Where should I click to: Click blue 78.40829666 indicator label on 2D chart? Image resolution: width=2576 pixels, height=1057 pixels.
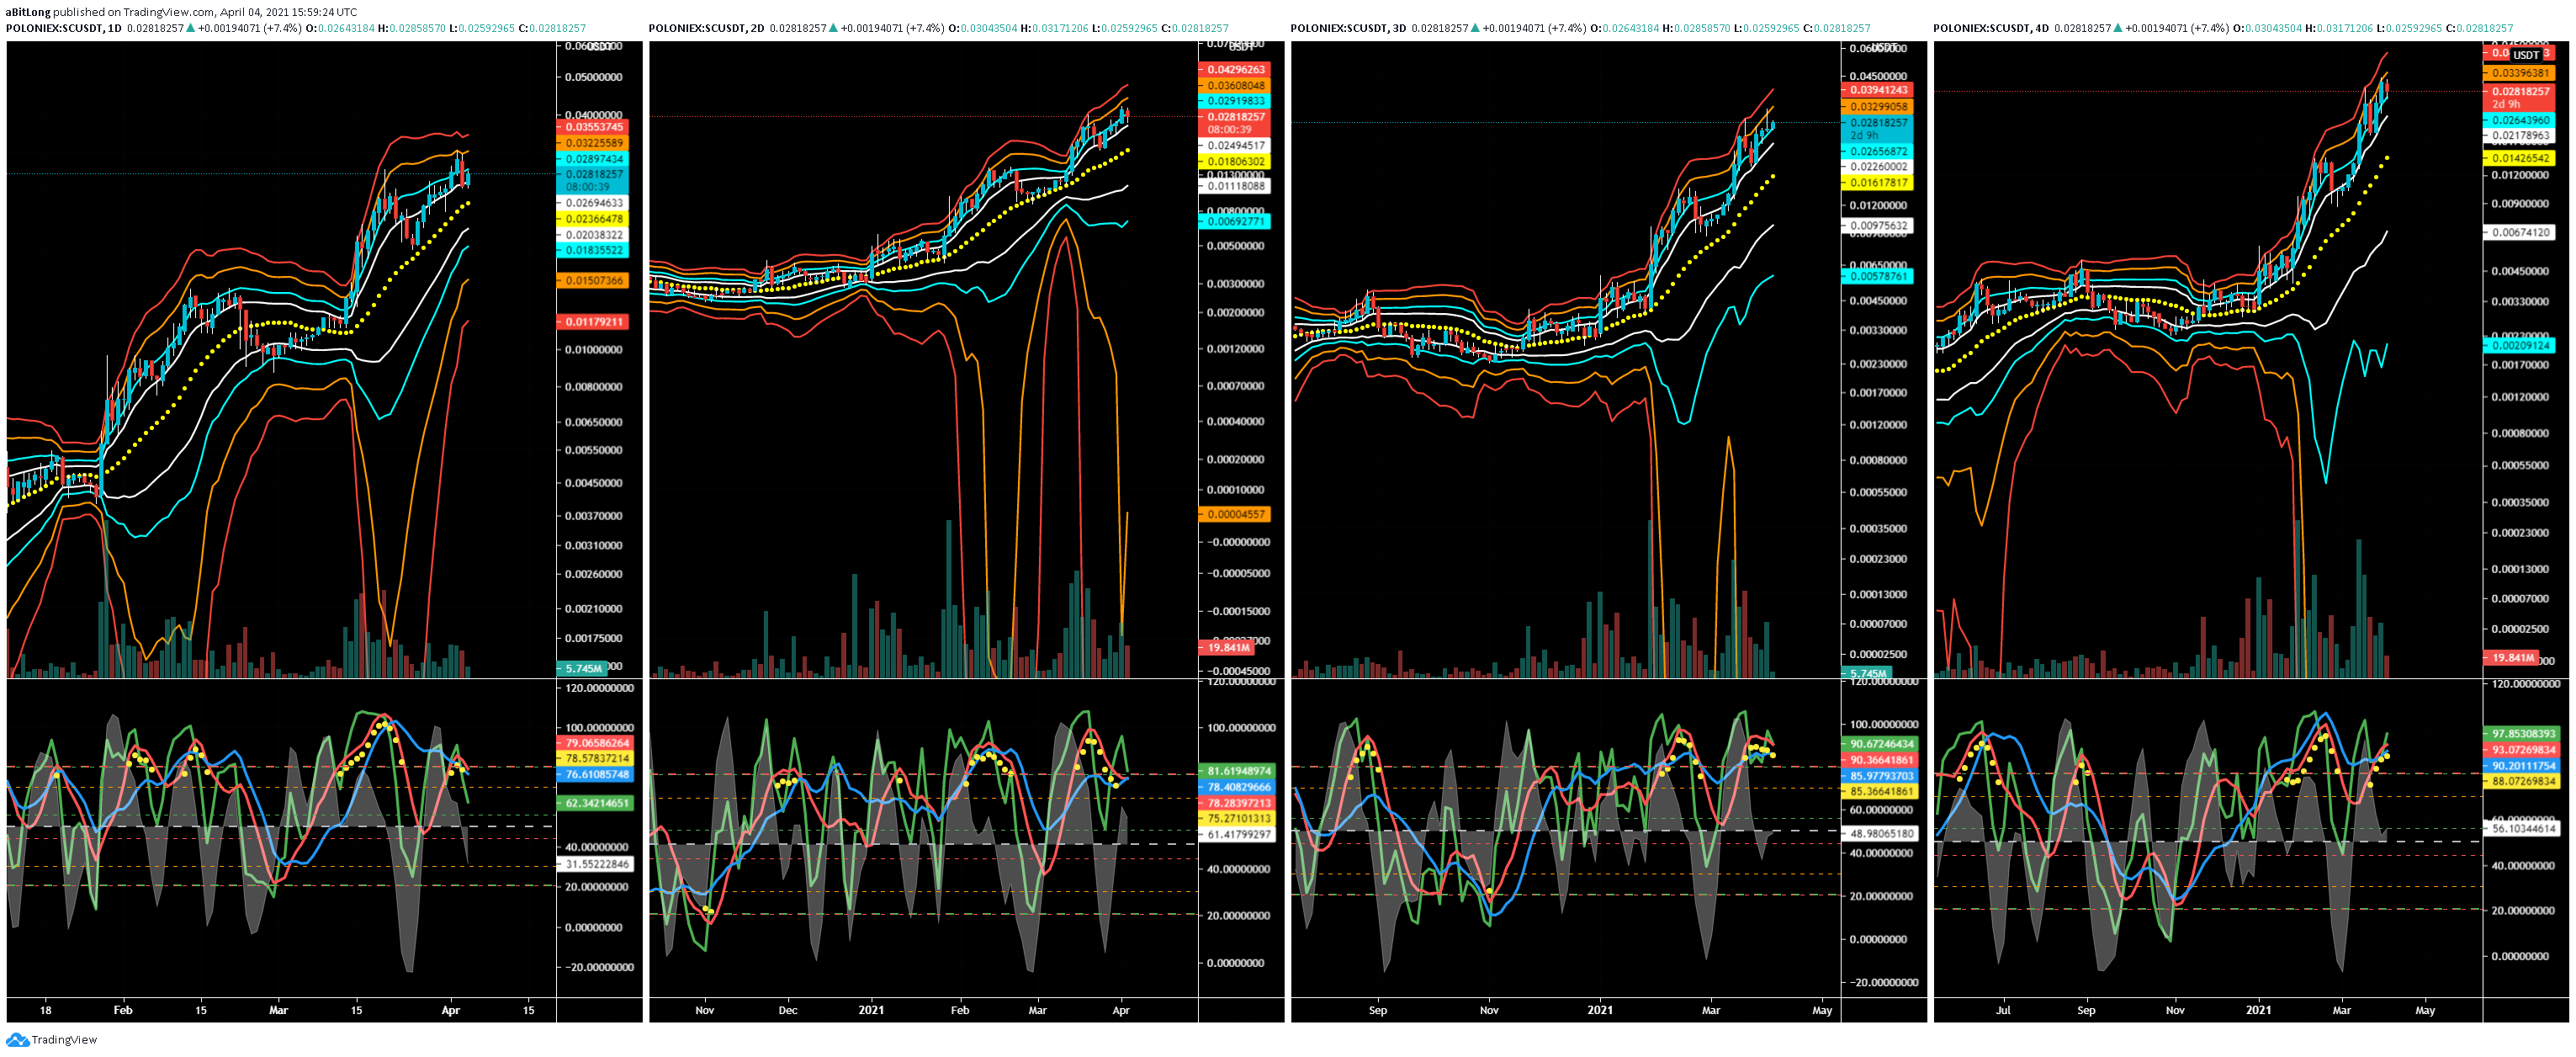click(1237, 787)
